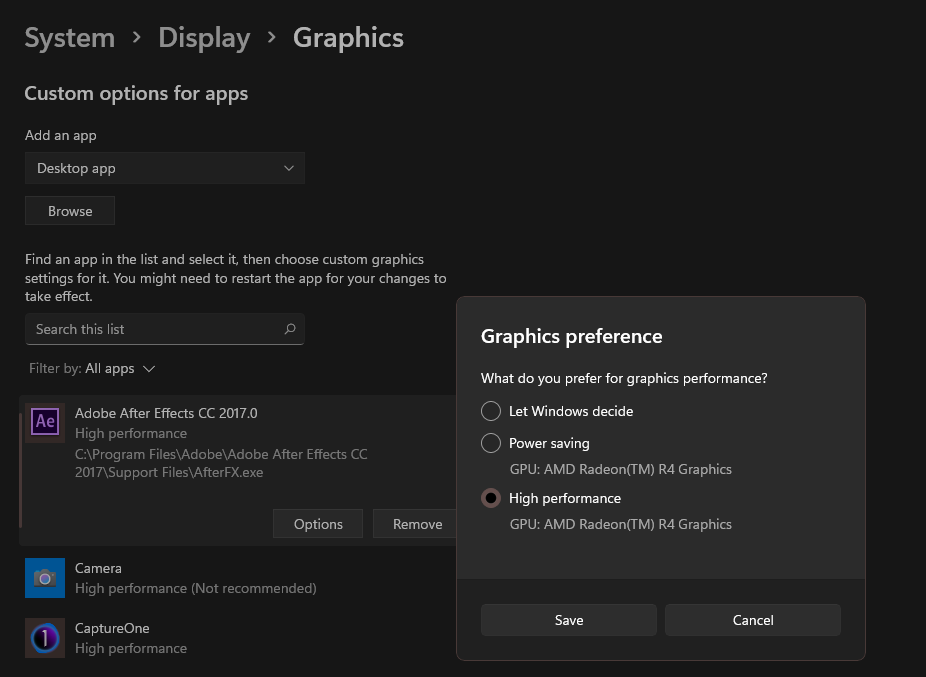926x677 pixels.
Task: Click Camera's High performance (Not recommended) label
Action: click(195, 588)
